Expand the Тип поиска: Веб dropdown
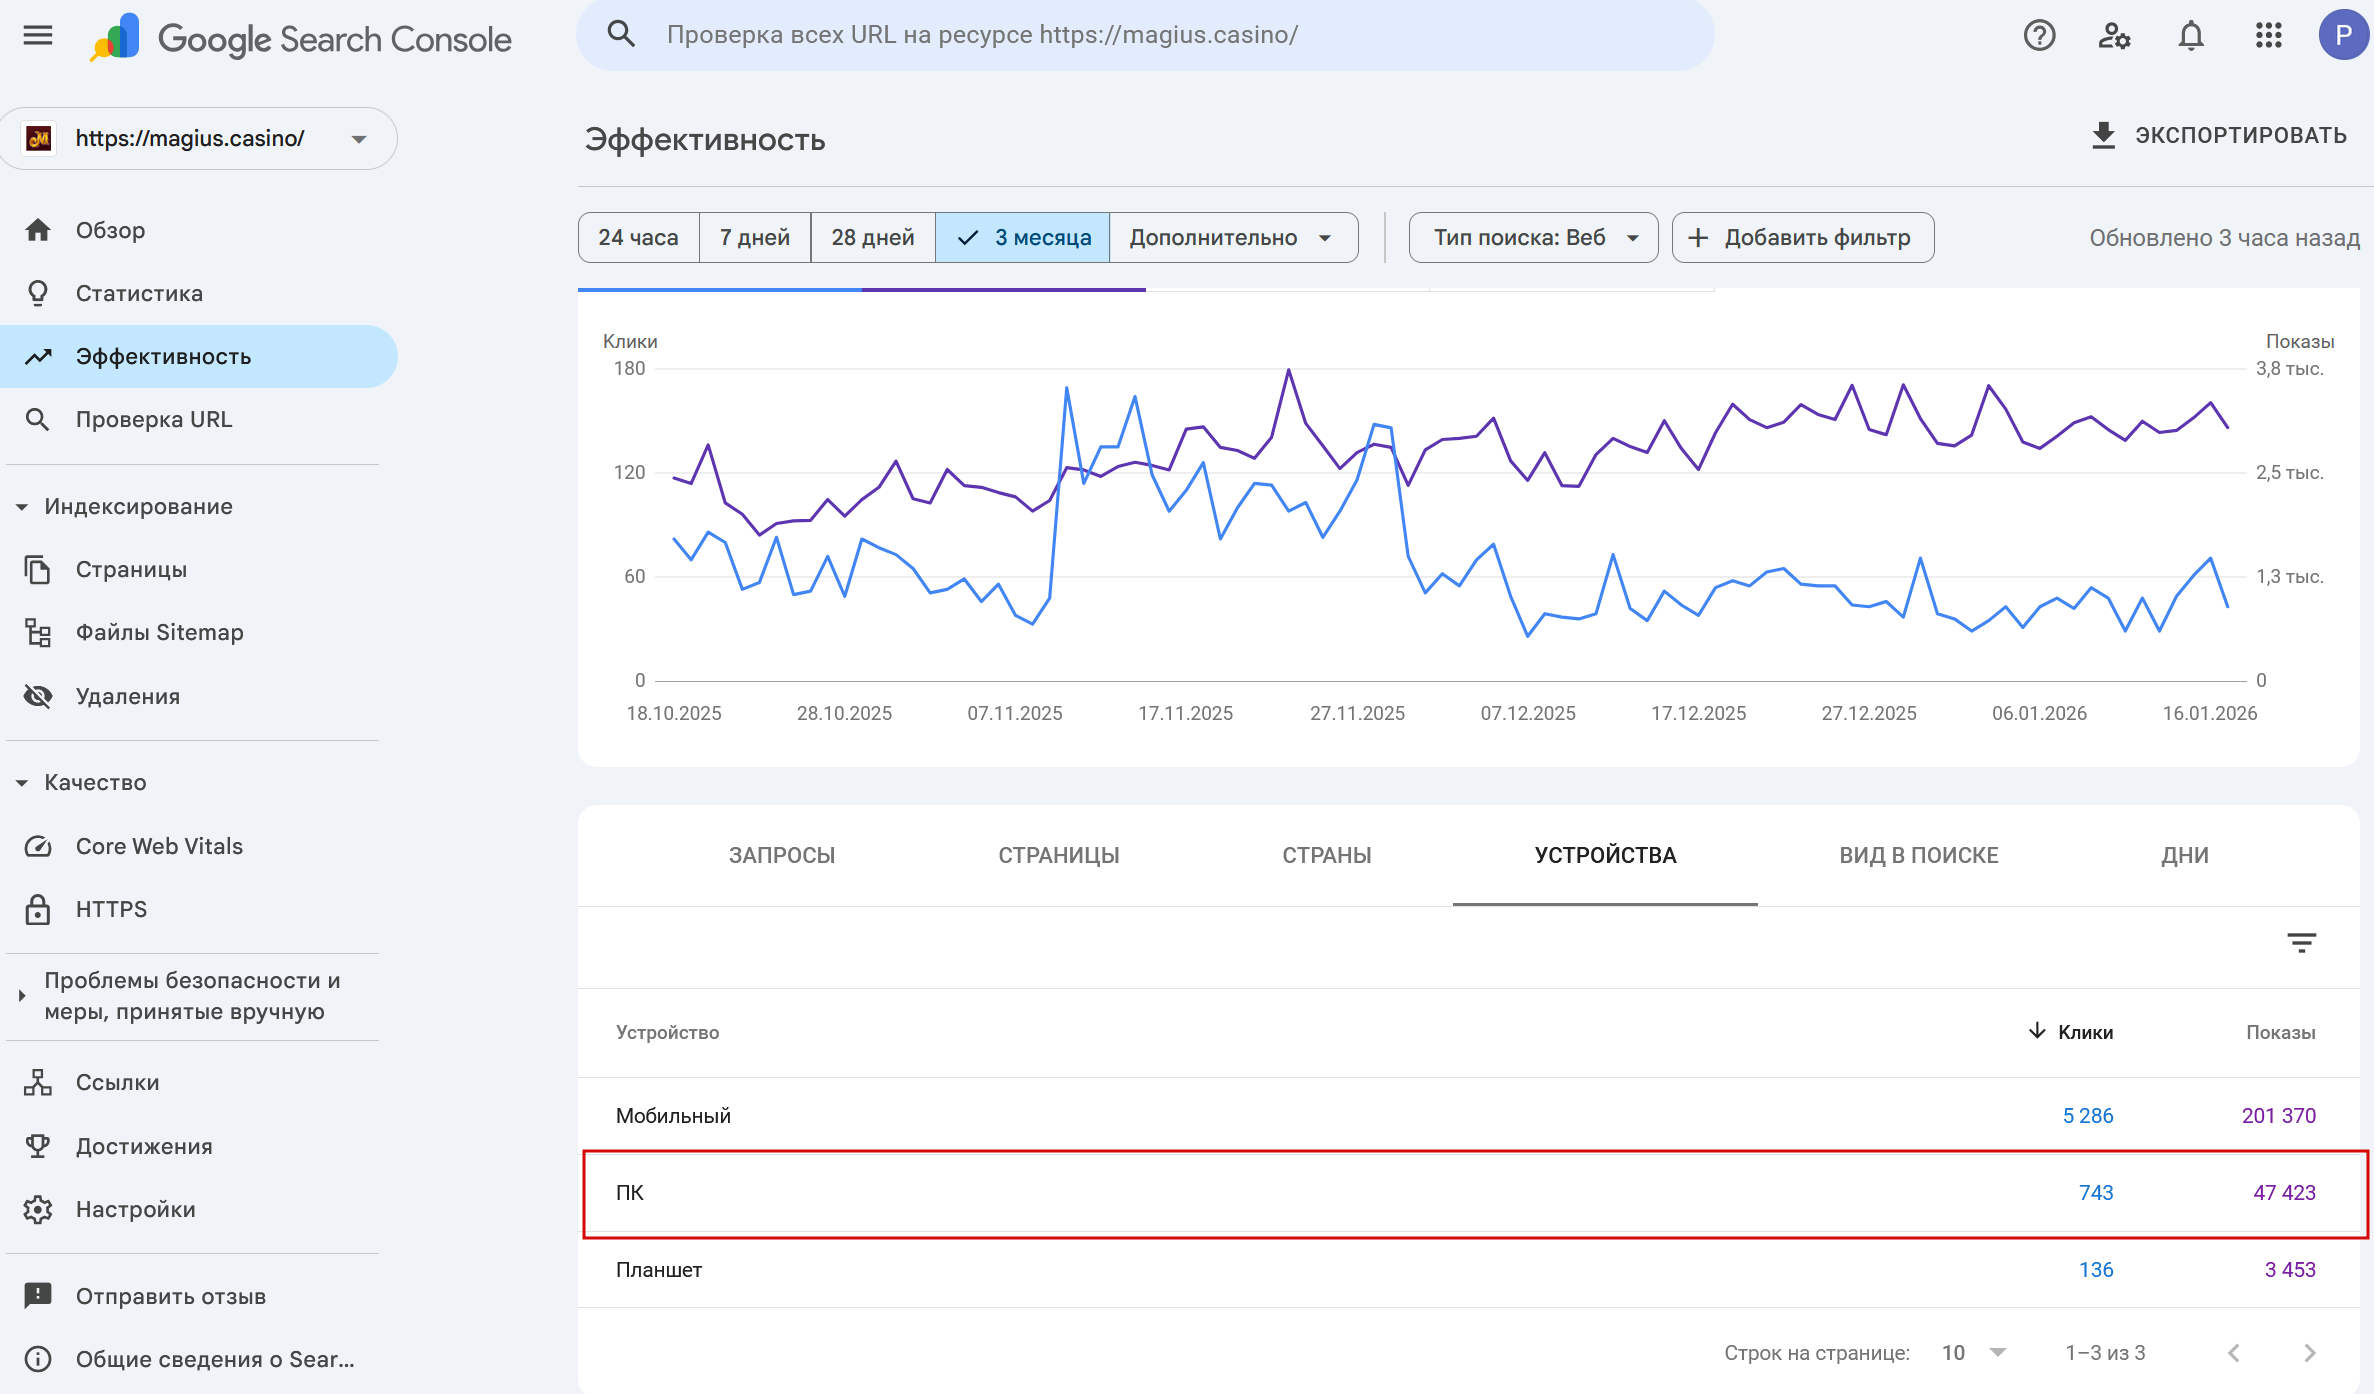2374x1394 pixels. point(1532,238)
